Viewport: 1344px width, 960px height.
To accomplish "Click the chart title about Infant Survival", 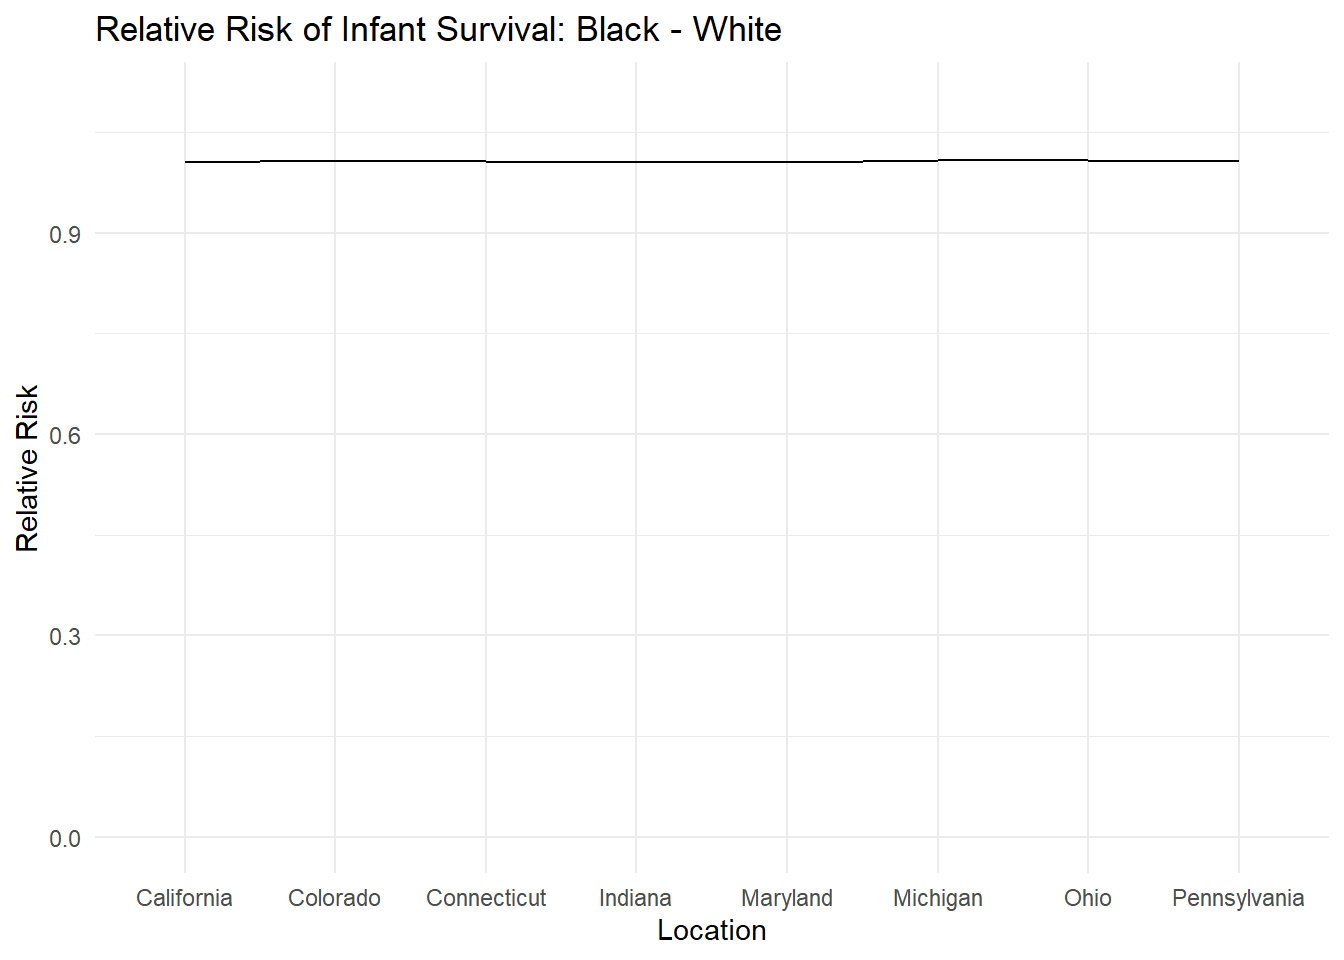I will coord(438,30).
